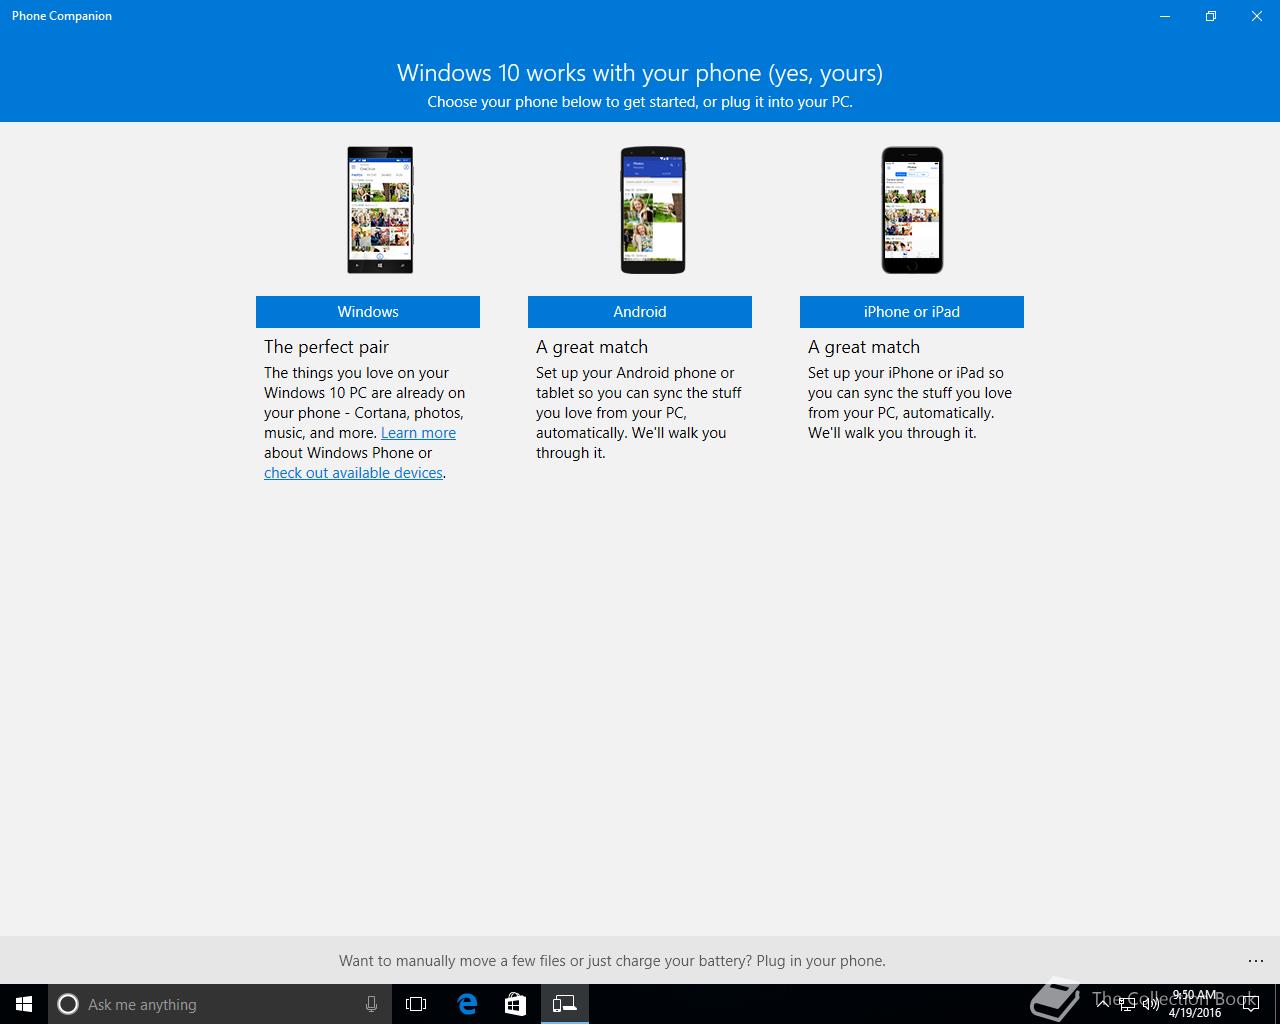Image resolution: width=1280 pixels, height=1024 pixels.
Task: Click the iPhone 'A great match' heading
Action: click(x=864, y=347)
